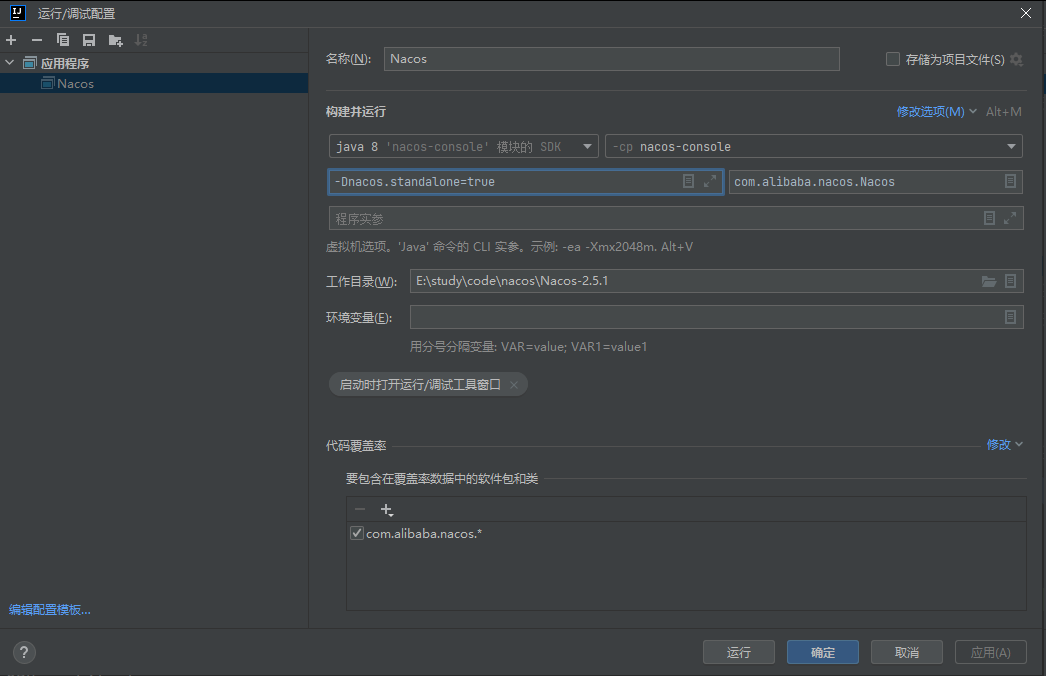The height and width of the screenshot is (676, 1046).
Task: Open the modify options dropdown
Action: [x=937, y=111]
